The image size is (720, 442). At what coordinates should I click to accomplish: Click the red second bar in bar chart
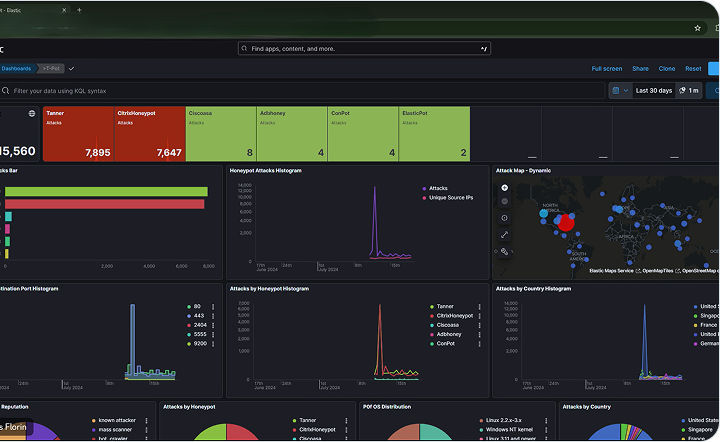104,204
